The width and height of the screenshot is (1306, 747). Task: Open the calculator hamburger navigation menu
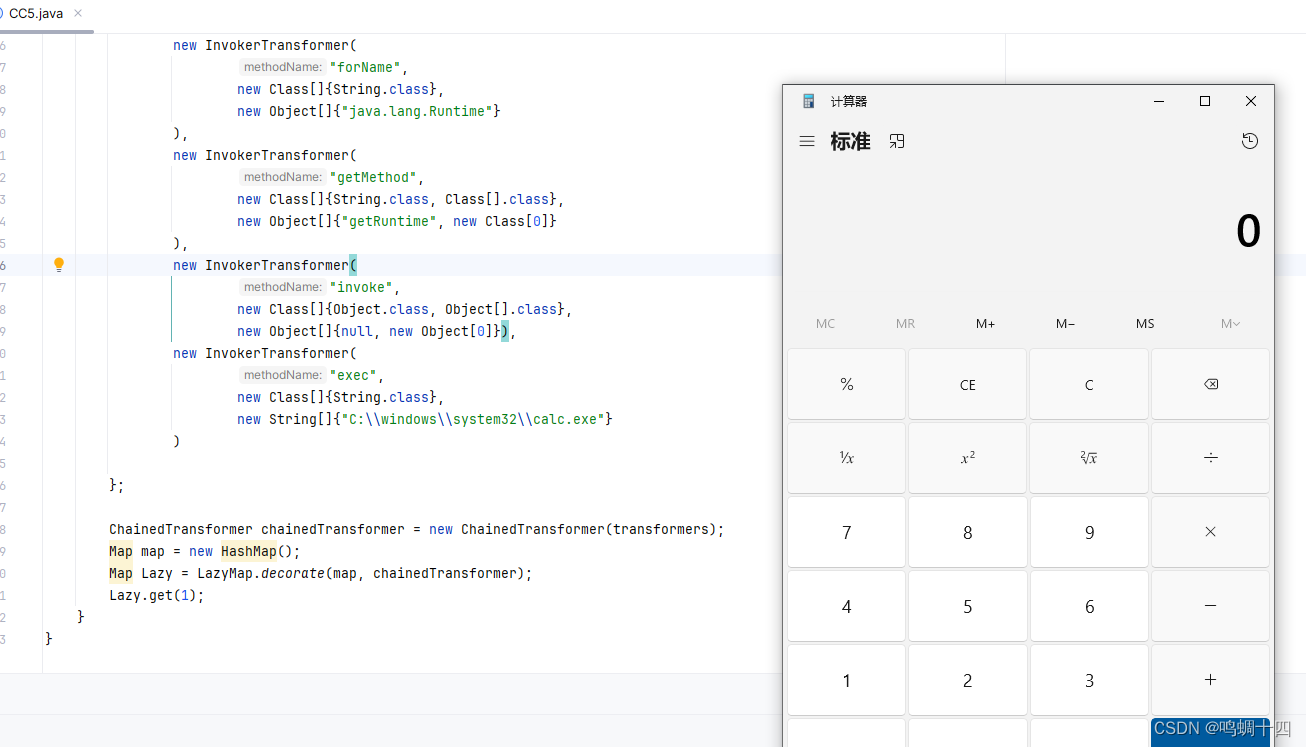807,142
